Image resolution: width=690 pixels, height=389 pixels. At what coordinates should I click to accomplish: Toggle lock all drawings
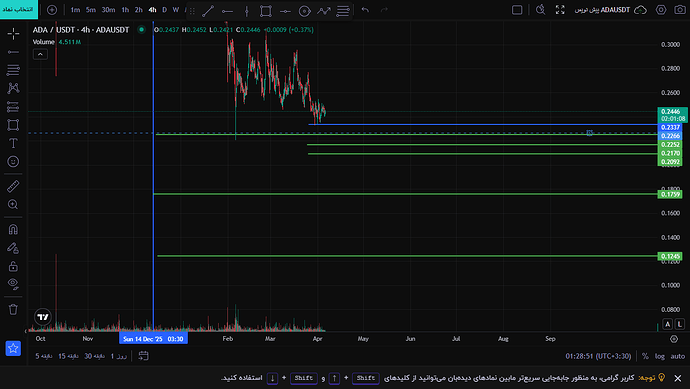(13, 266)
